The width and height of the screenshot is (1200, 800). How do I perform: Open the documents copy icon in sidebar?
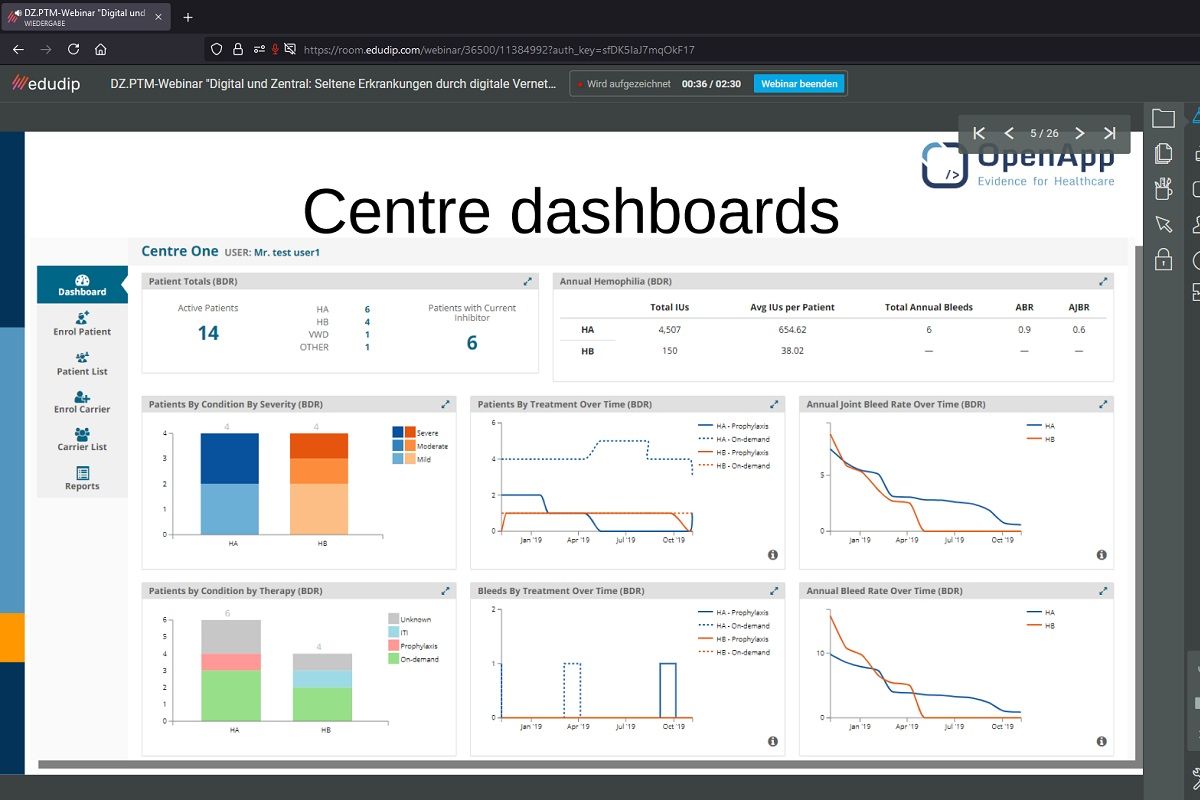(1163, 153)
